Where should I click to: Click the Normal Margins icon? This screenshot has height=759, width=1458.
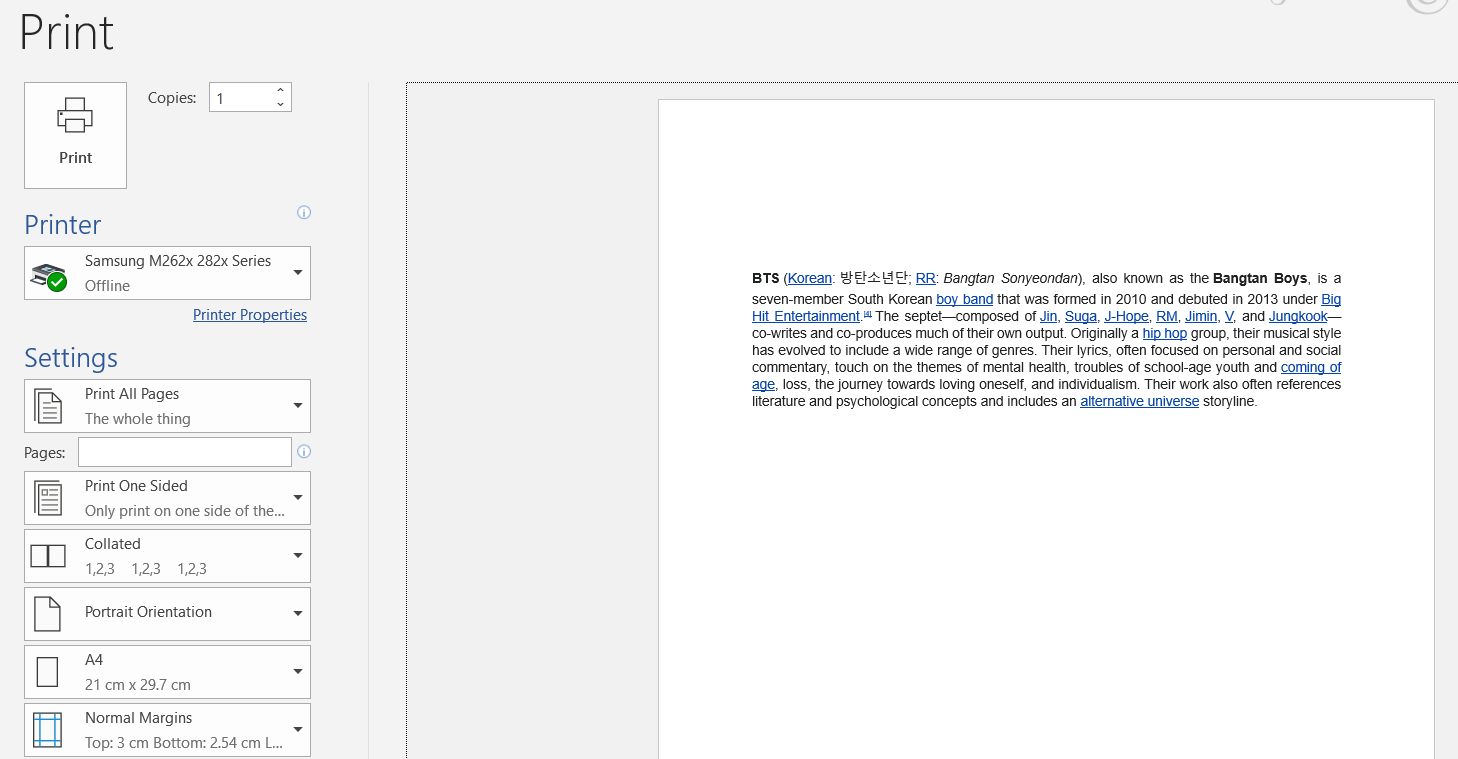coord(48,730)
